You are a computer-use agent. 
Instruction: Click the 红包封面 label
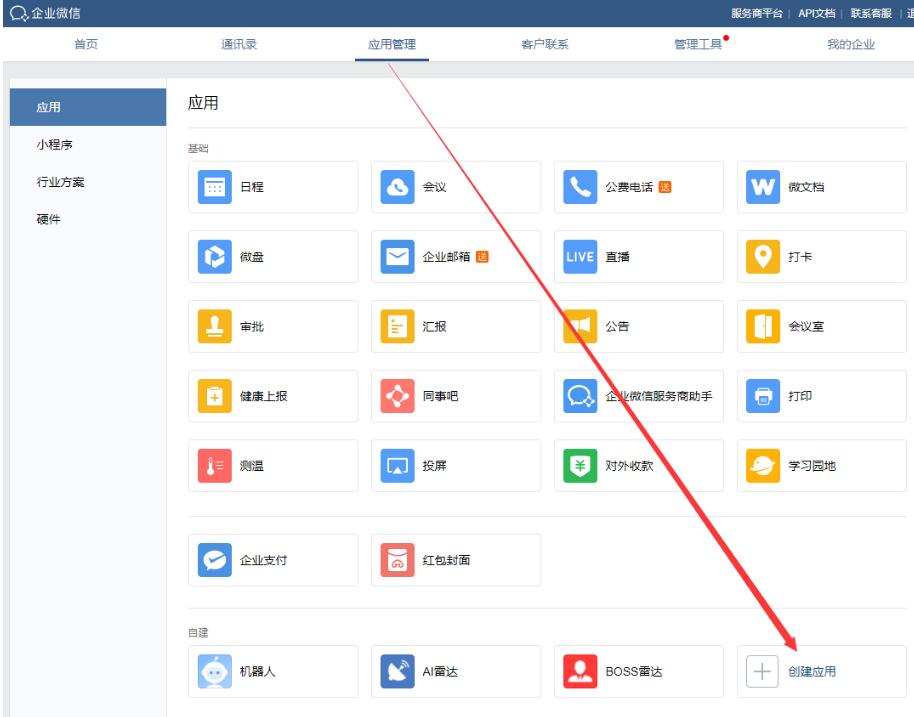coord(446,560)
